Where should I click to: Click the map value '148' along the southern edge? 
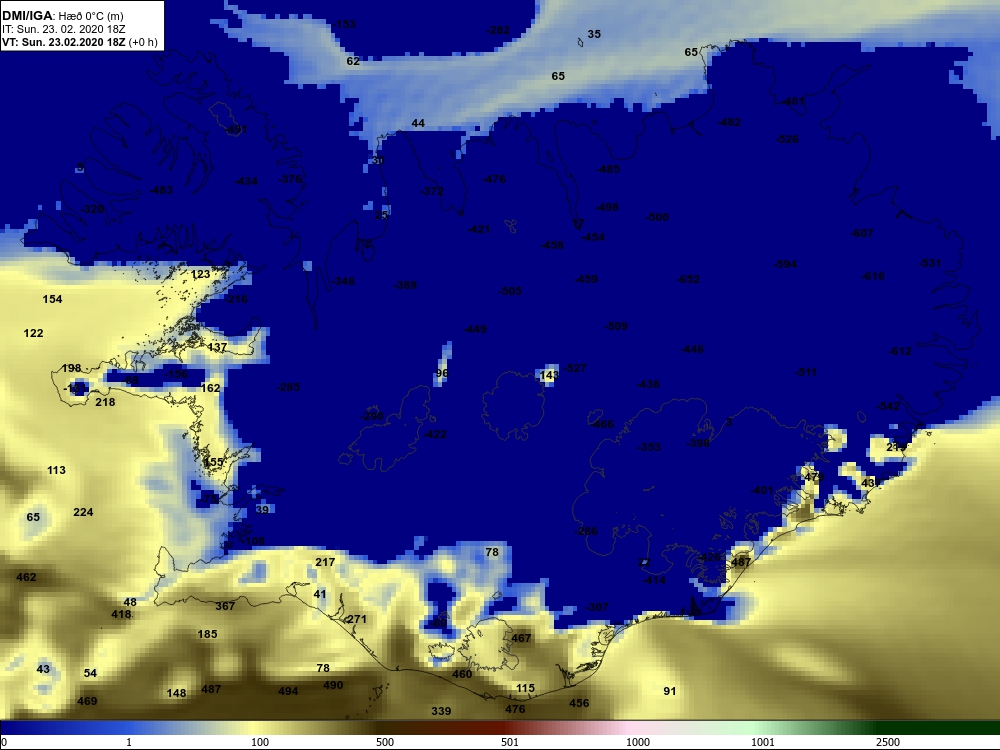click(176, 693)
